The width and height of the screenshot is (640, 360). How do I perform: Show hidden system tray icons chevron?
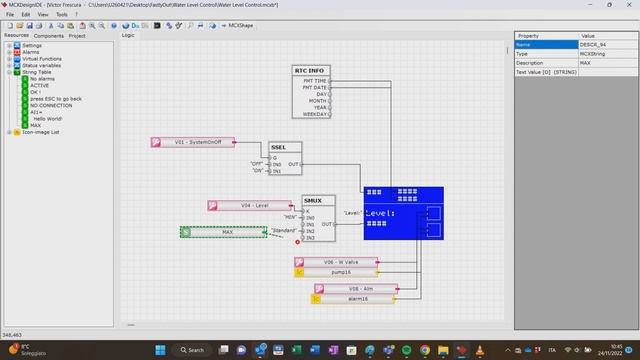click(x=507, y=350)
